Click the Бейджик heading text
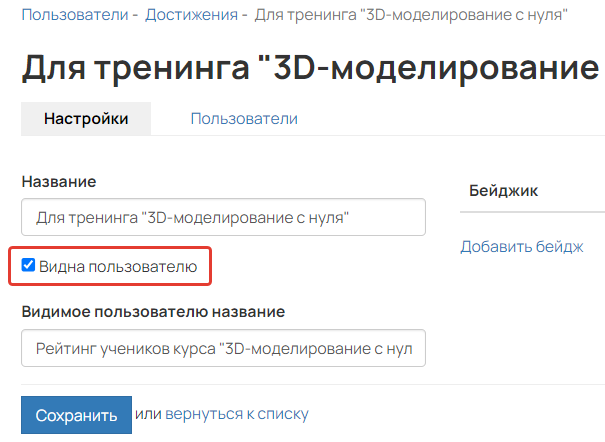This screenshot has width=605, height=442. [503, 191]
